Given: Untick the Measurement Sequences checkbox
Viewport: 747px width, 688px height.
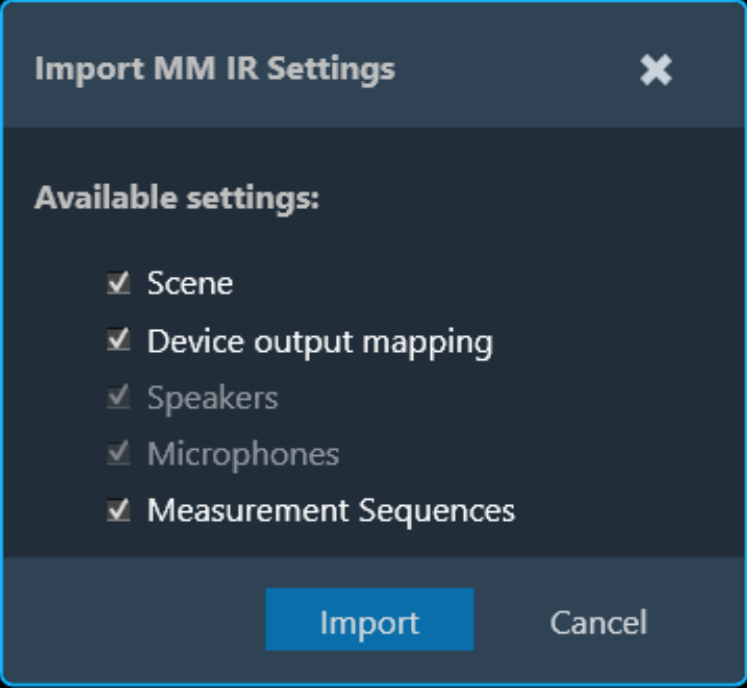Looking at the screenshot, I should click(119, 510).
